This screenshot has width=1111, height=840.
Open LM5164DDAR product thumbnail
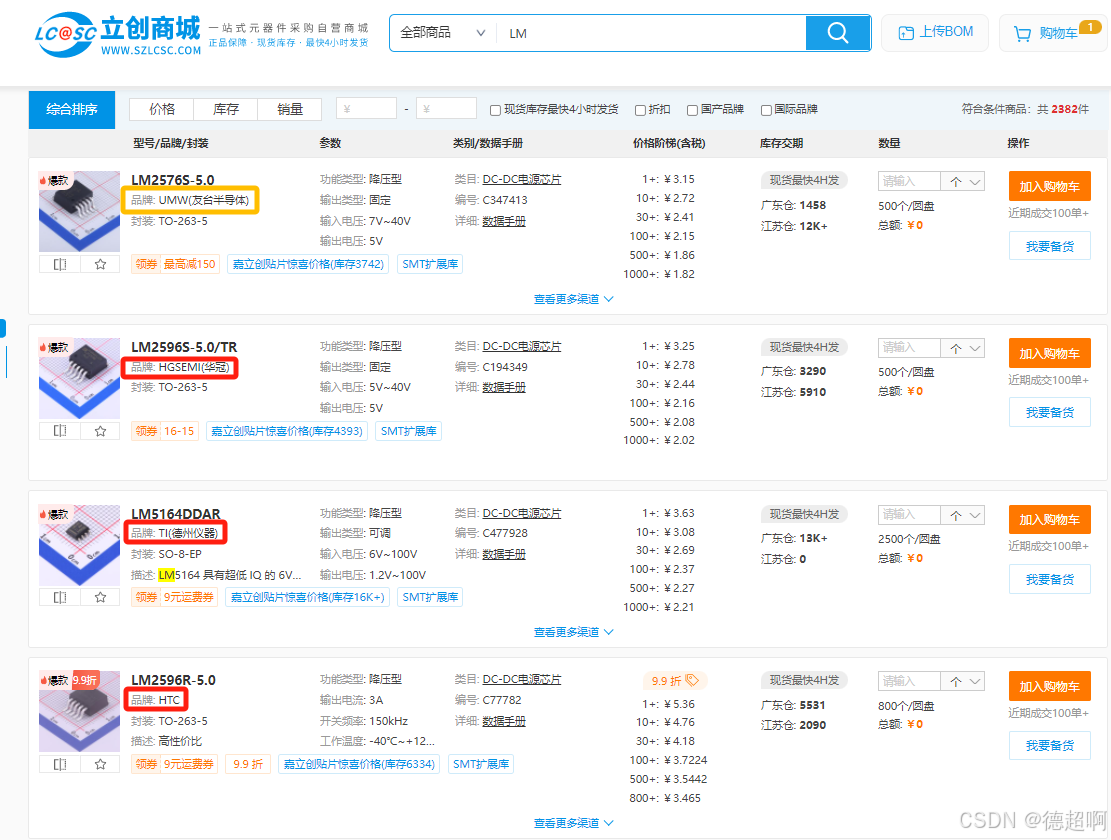[79, 545]
